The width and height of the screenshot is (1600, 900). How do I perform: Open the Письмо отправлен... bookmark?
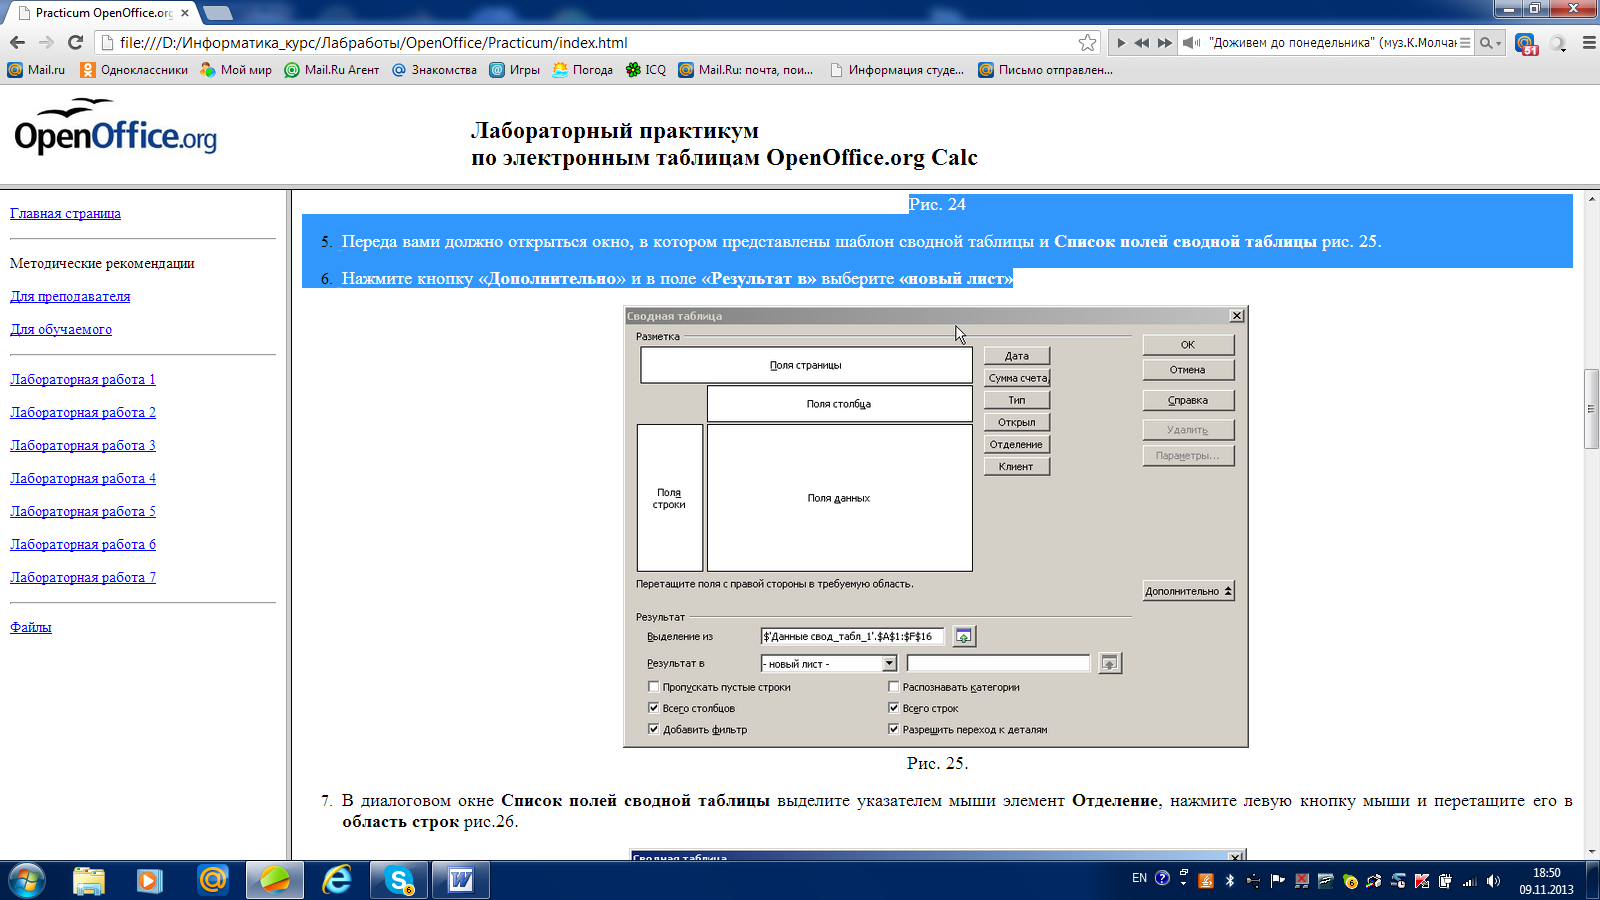pyautogui.click(x=1046, y=70)
